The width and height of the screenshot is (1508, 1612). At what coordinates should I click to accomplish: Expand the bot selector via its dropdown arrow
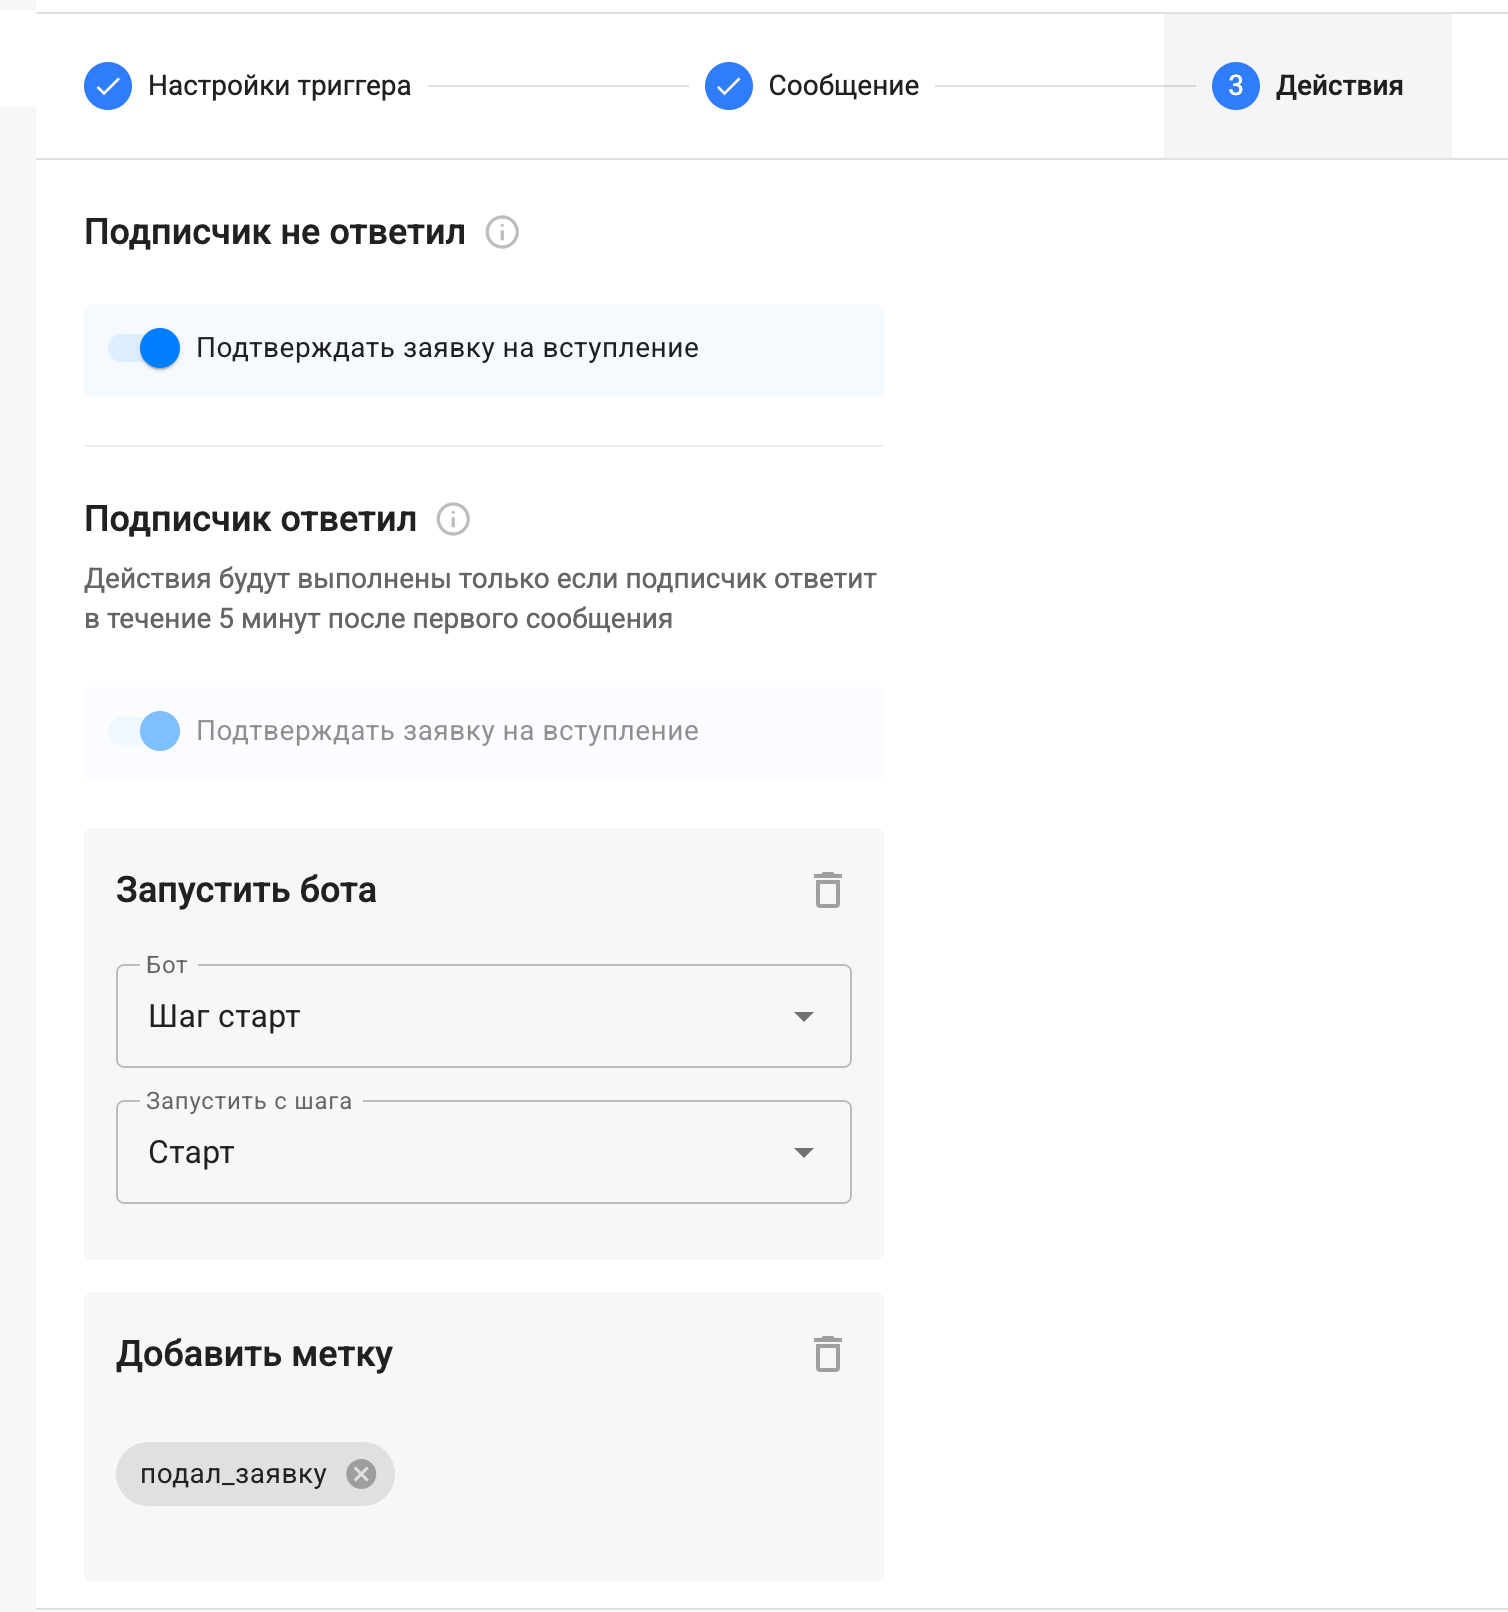pyautogui.click(x=803, y=1016)
